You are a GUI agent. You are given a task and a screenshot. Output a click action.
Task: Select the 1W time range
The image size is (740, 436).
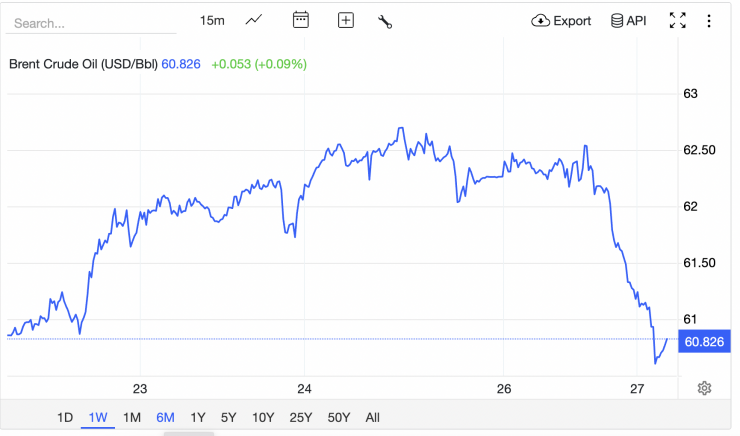(98, 417)
